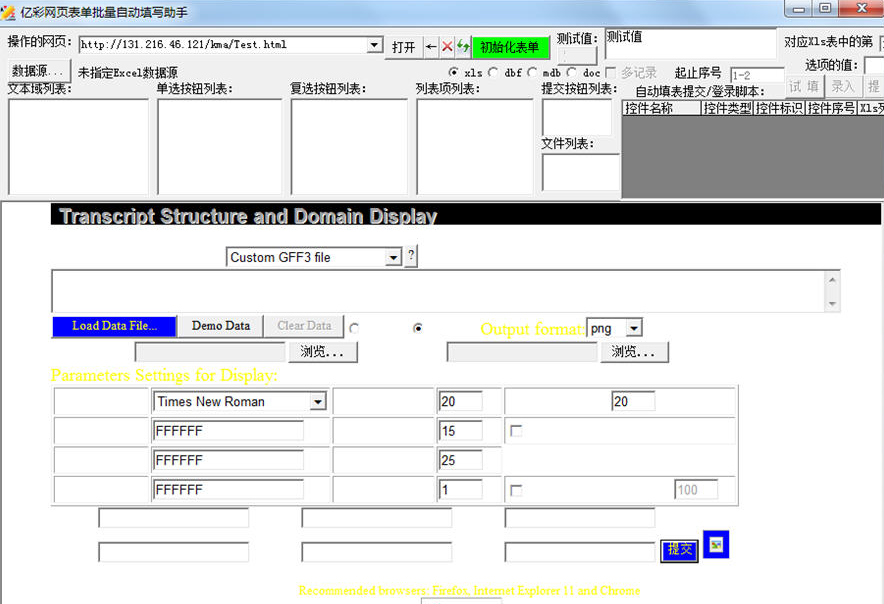Click the red X stop icon
The image size is (884, 604).
tap(447, 47)
